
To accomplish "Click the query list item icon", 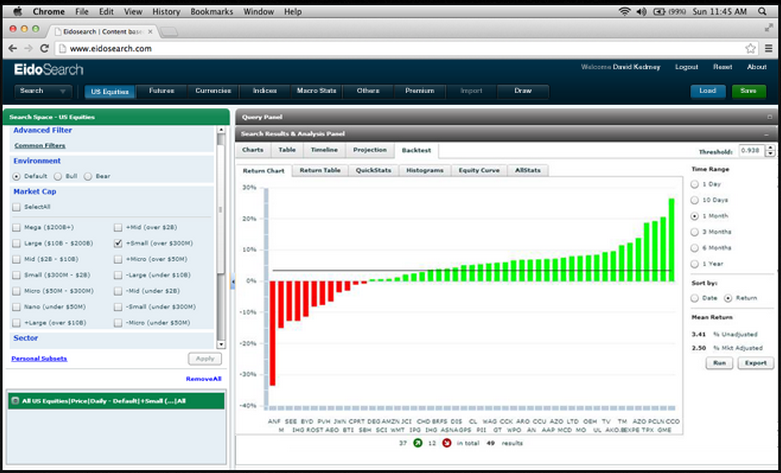I will (x=14, y=401).
